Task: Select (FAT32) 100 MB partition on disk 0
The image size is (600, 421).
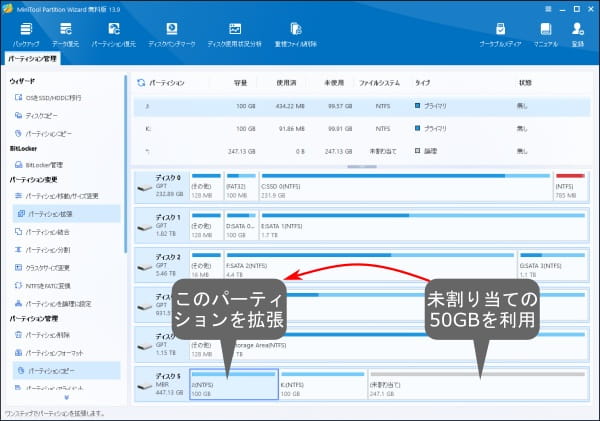Action: pos(241,186)
